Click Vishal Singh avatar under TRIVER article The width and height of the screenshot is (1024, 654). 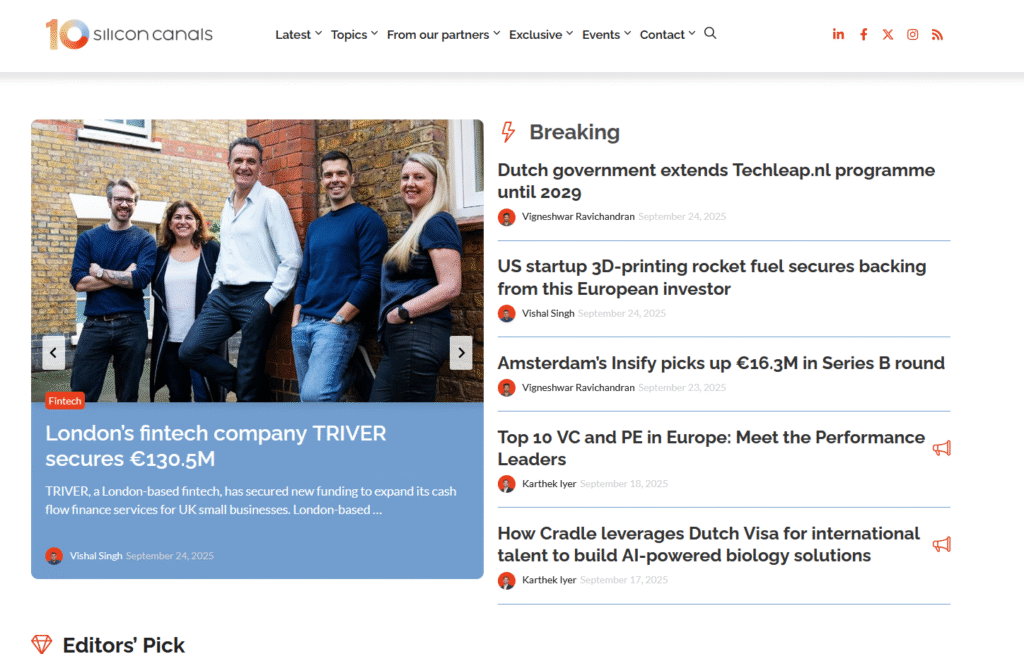tap(54, 556)
